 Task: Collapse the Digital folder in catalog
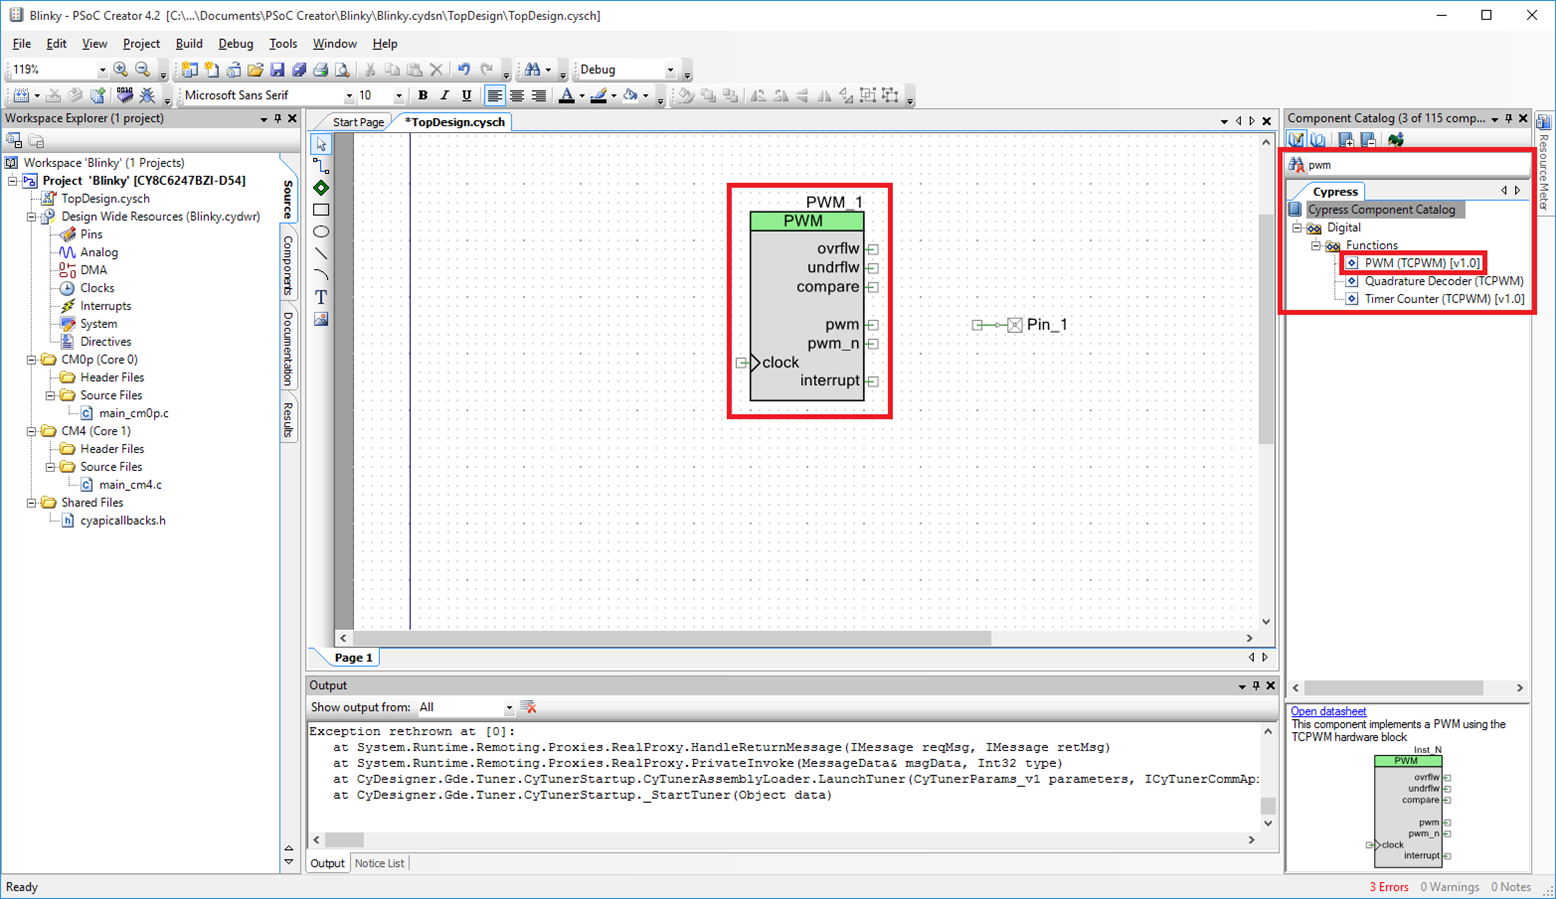(1297, 228)
